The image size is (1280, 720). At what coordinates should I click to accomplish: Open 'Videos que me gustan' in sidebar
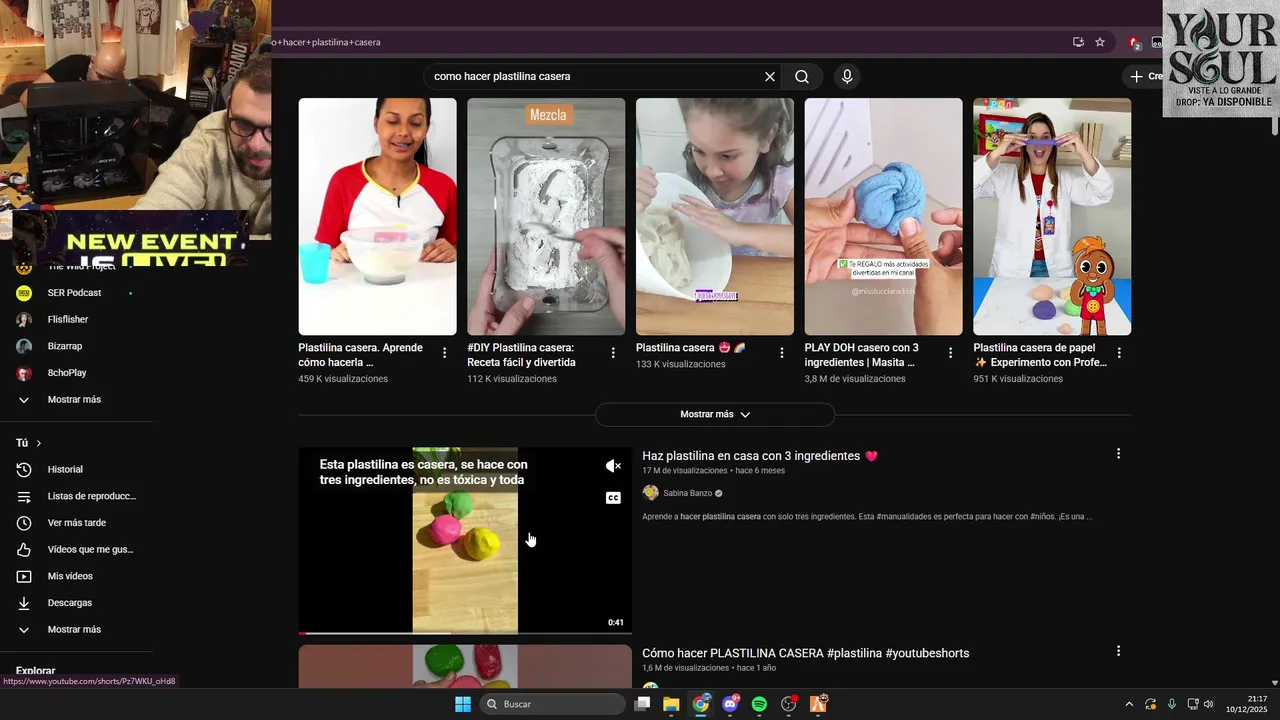pos(74,549)
